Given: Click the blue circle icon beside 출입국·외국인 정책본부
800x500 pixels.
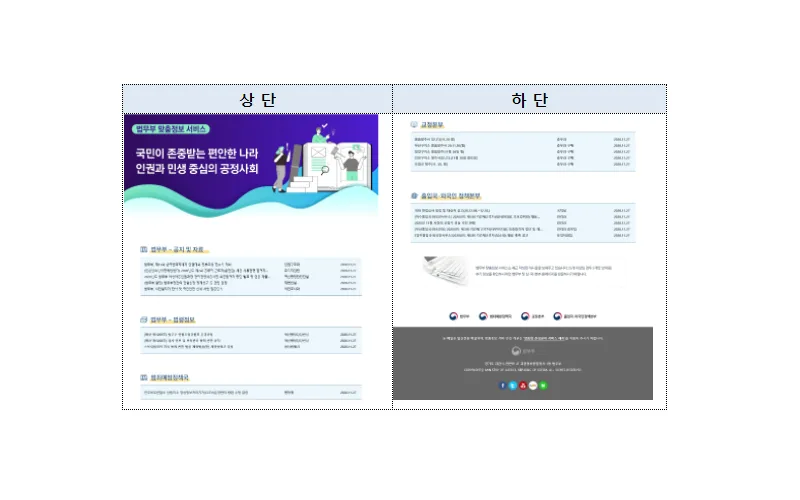Looking at the screenshot, I should (414, 196).
